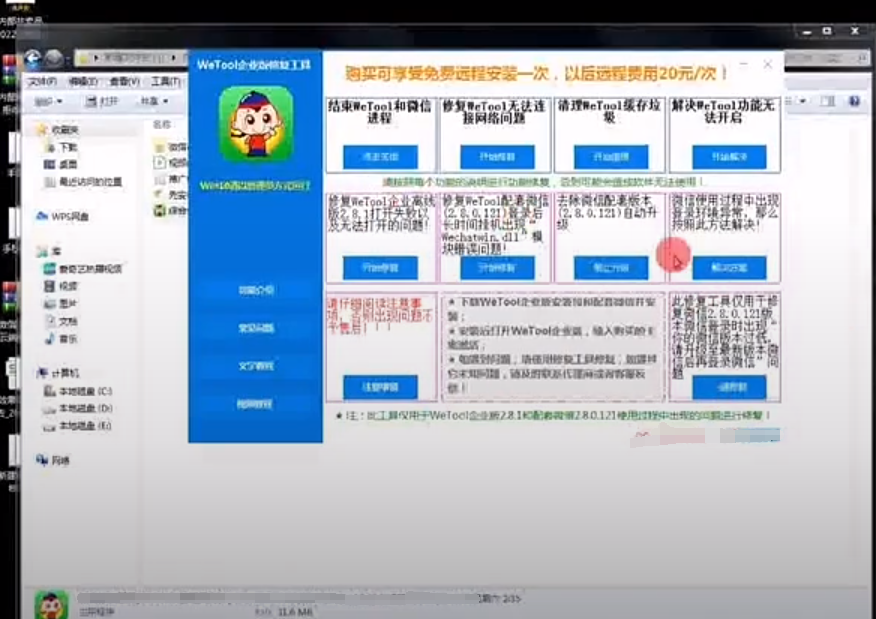Go forward in the Explorer window
The height and width of the screenshot is (619, 876).
click(54, 58)
